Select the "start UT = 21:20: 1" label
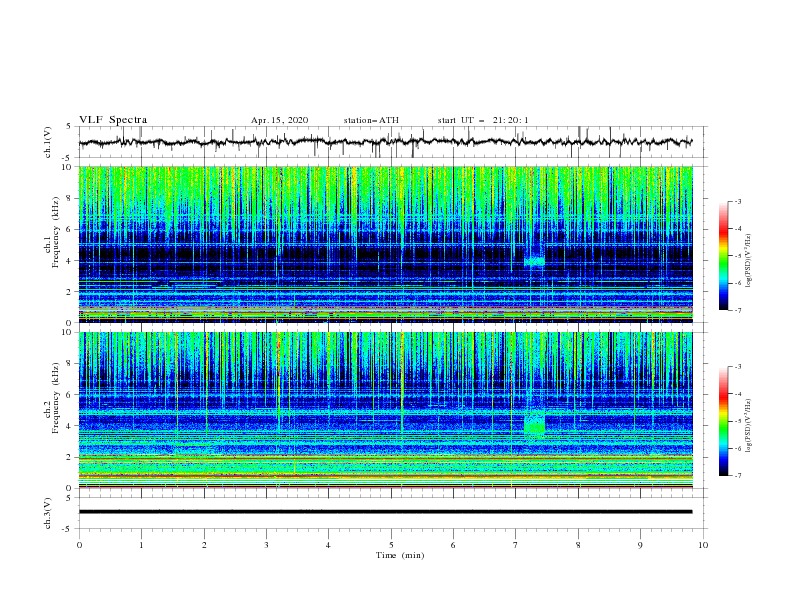The image size is (792, 612). click(x=483, y=120)
